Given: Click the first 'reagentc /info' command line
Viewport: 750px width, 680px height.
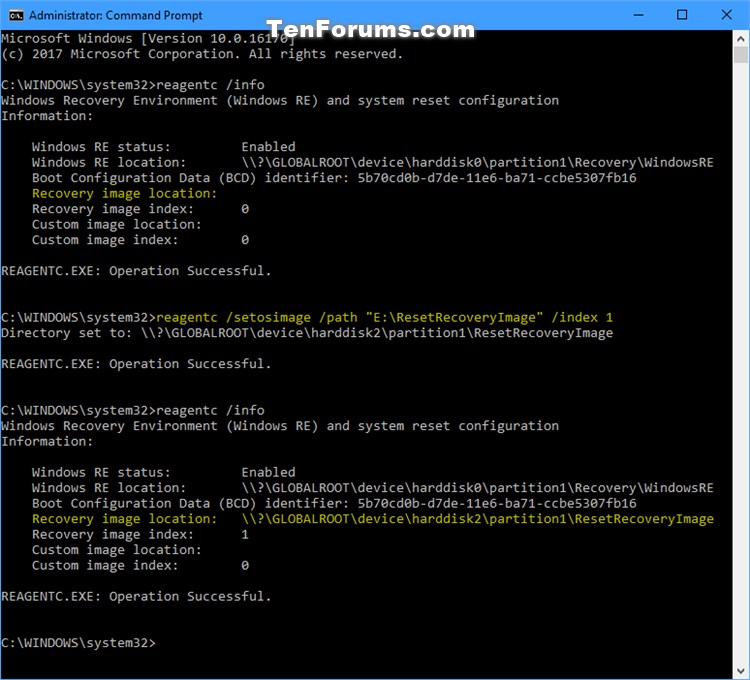Looking at the screenshot, I should pyautogui.click(x=132, y=85).
